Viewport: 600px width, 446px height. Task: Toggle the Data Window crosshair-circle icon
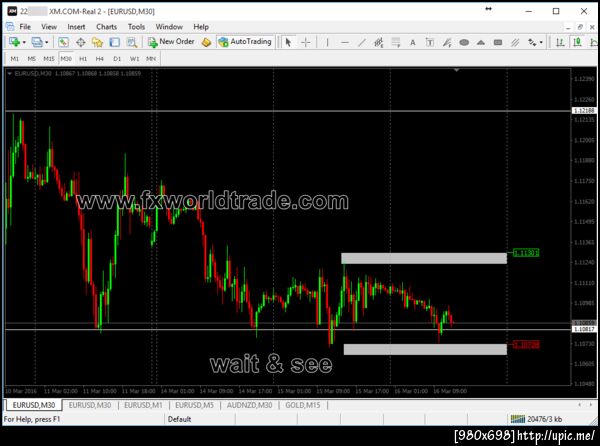[80, 42]
